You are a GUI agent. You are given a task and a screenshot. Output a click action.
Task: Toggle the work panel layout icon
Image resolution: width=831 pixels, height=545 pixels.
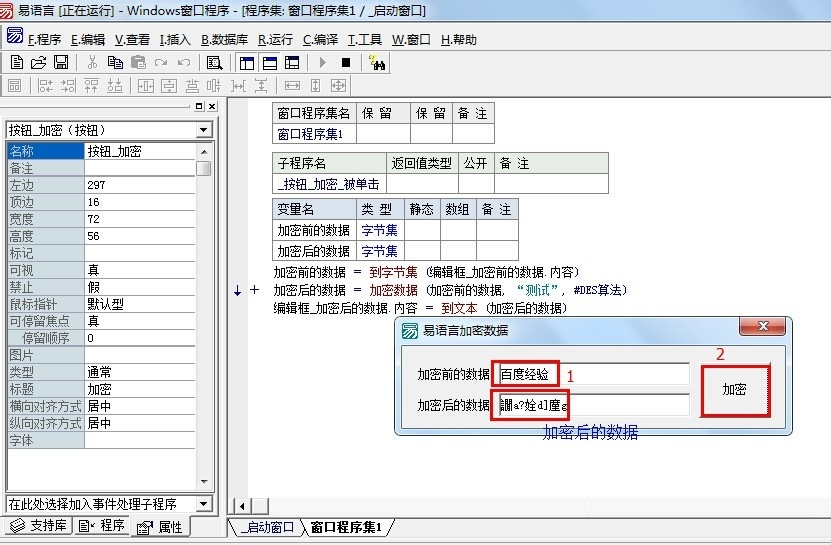pyautogui.click(x=247, y=63)
